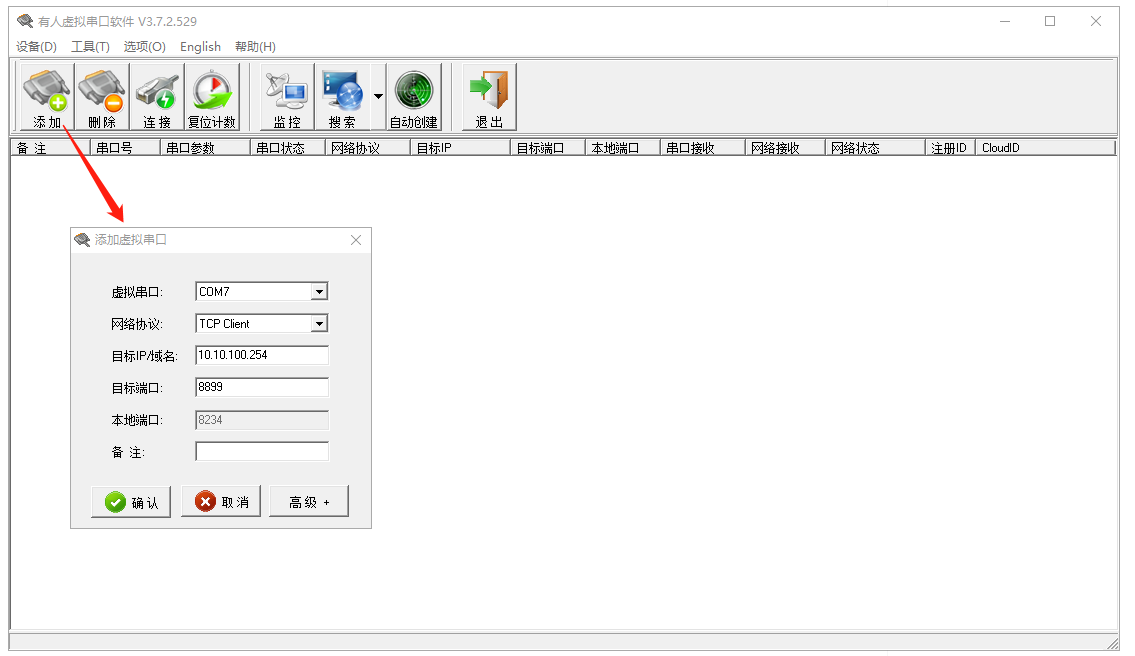Open the 设备(D) menu
The height and width of the screenshot is (656, 1135).
pyautogui.click(x=37, y=47)
